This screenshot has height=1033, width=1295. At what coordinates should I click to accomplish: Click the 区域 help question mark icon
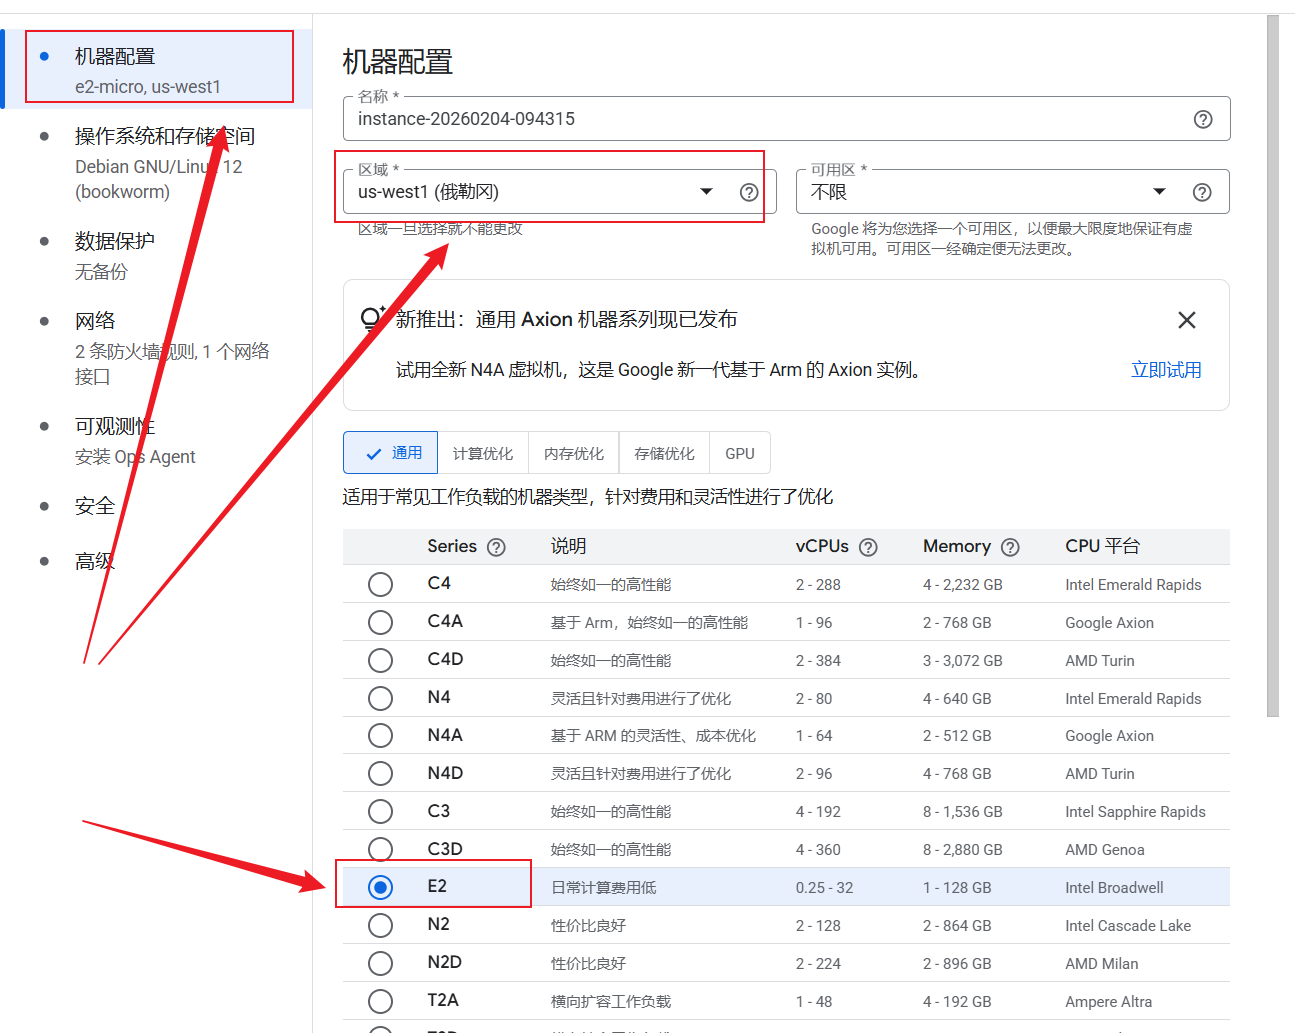coord(749,192)
